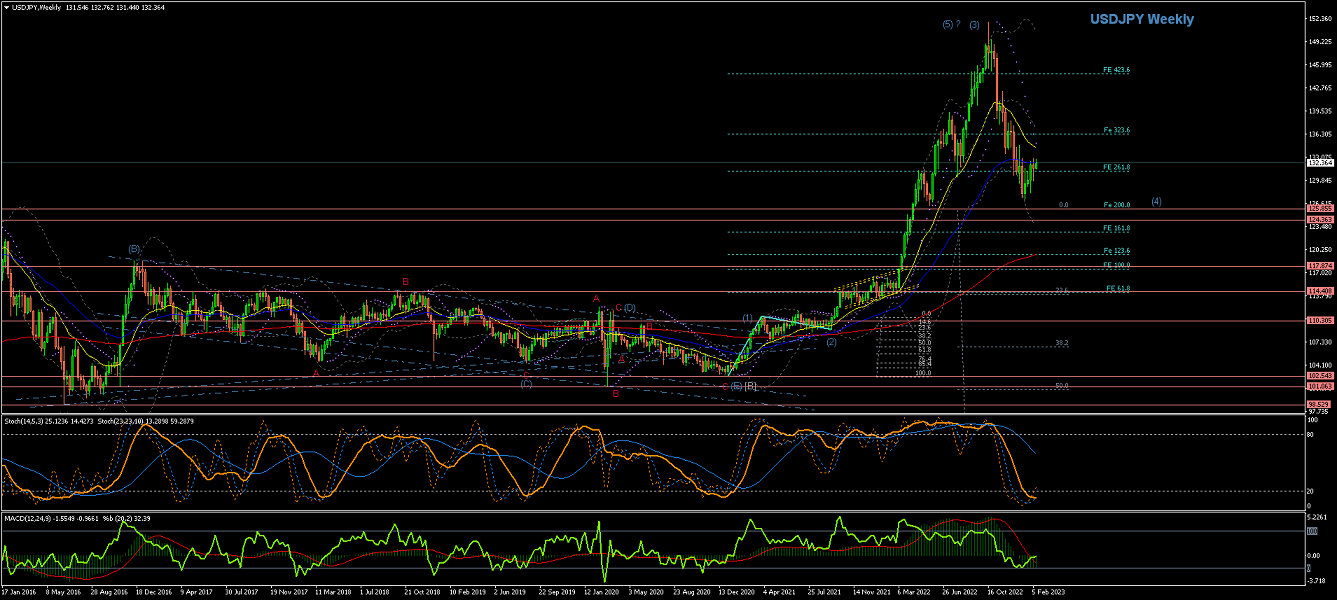Click the 110.305 red price tag
The height and width of the screenshot is (600, 1337).
point(1319,321)
